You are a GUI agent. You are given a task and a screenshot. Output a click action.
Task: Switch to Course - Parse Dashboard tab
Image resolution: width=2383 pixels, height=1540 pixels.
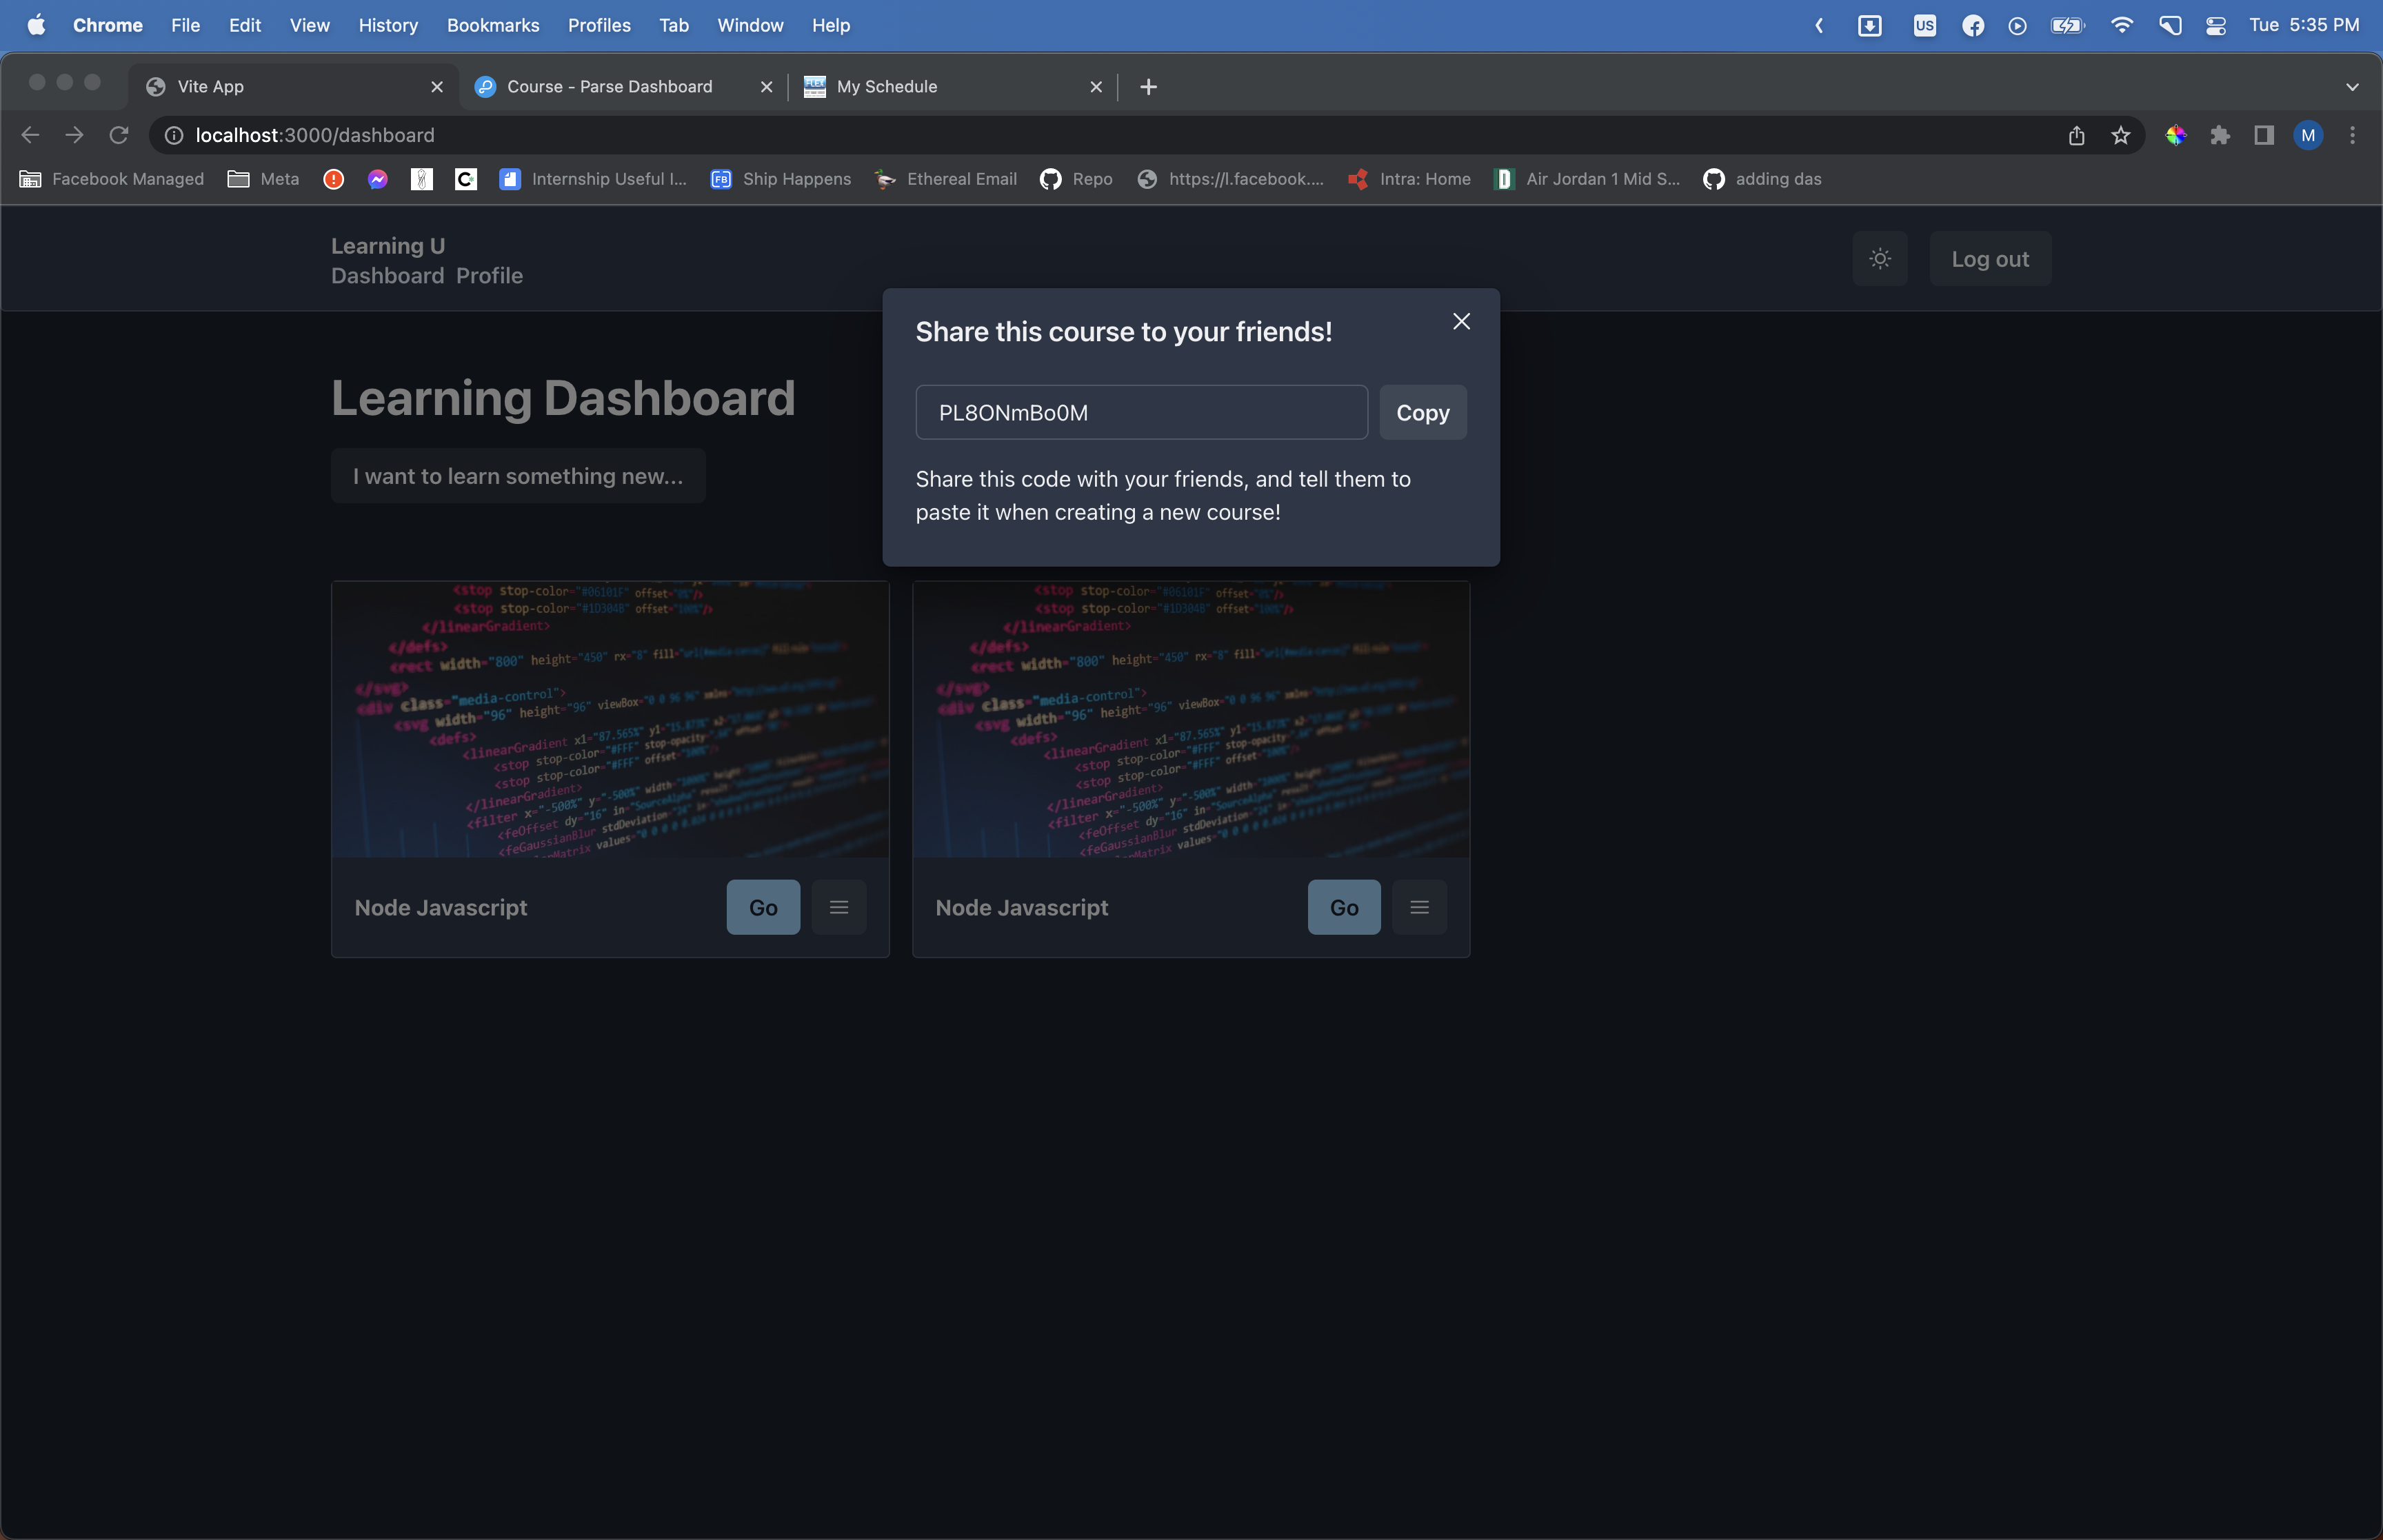[609, 87]
